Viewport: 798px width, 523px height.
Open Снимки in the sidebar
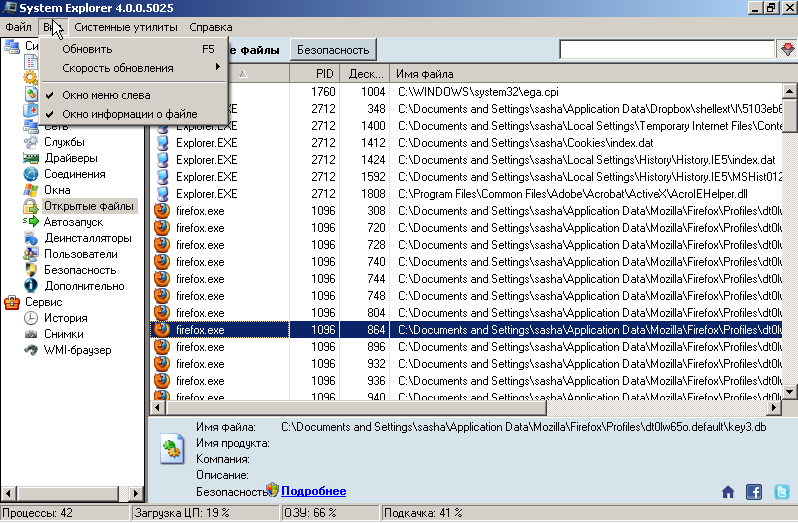tap(64, 334)
